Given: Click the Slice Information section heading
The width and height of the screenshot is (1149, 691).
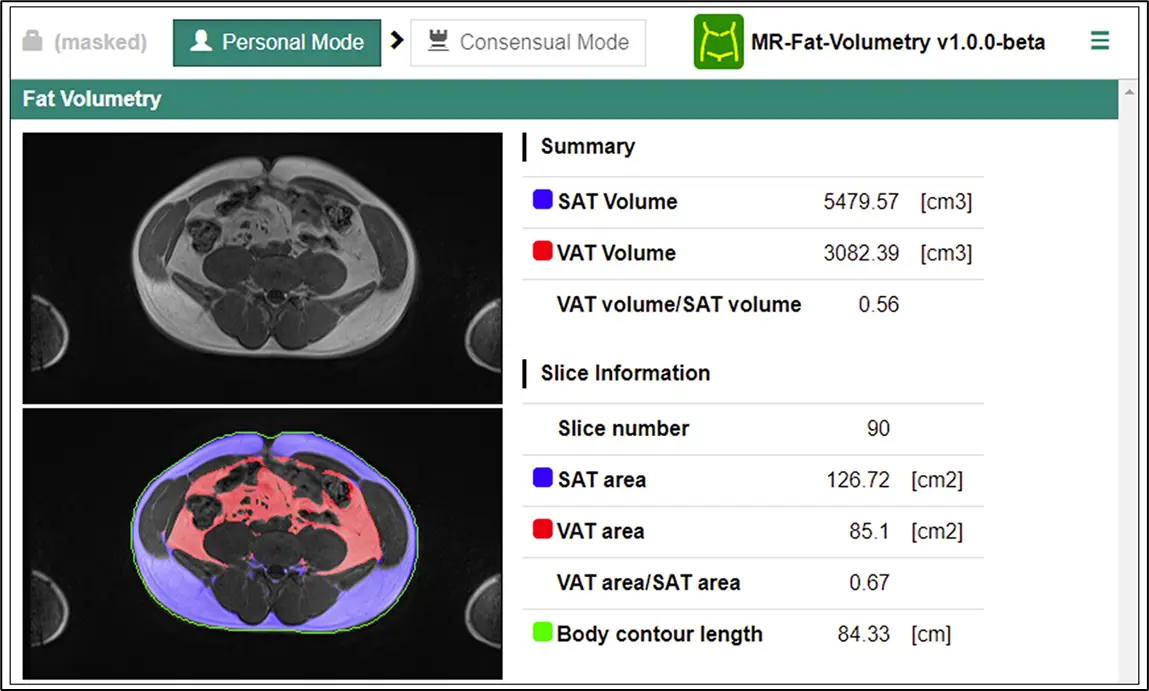Looking at the screenshot, I should tap(625, 373).
